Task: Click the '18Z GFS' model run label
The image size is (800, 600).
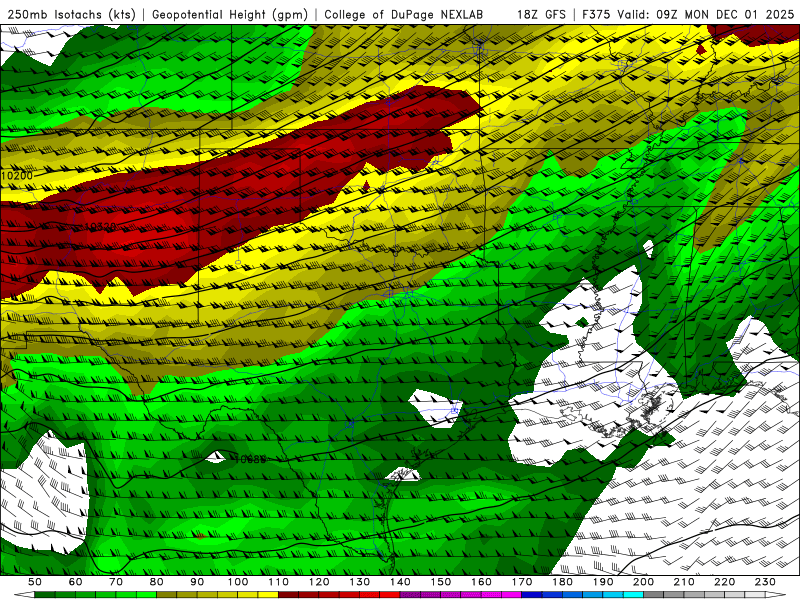Action: pos(541,14)
